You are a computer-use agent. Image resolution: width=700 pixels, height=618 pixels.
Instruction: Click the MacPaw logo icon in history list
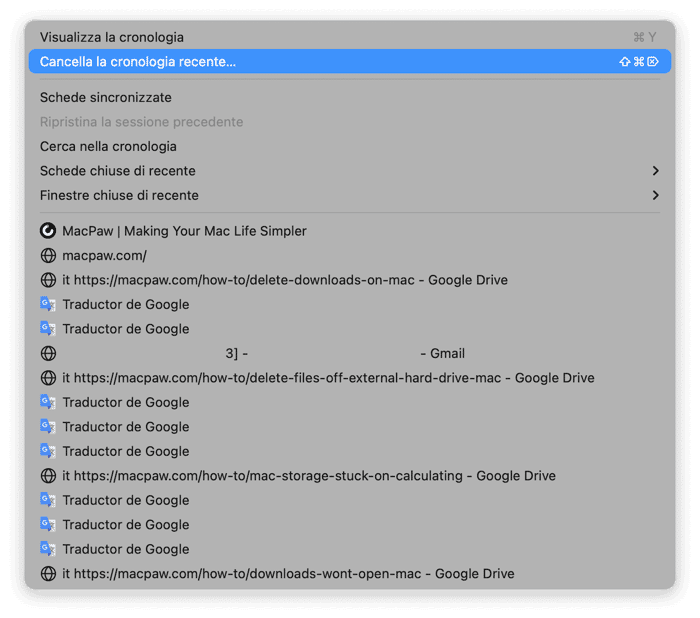(48, 231)
